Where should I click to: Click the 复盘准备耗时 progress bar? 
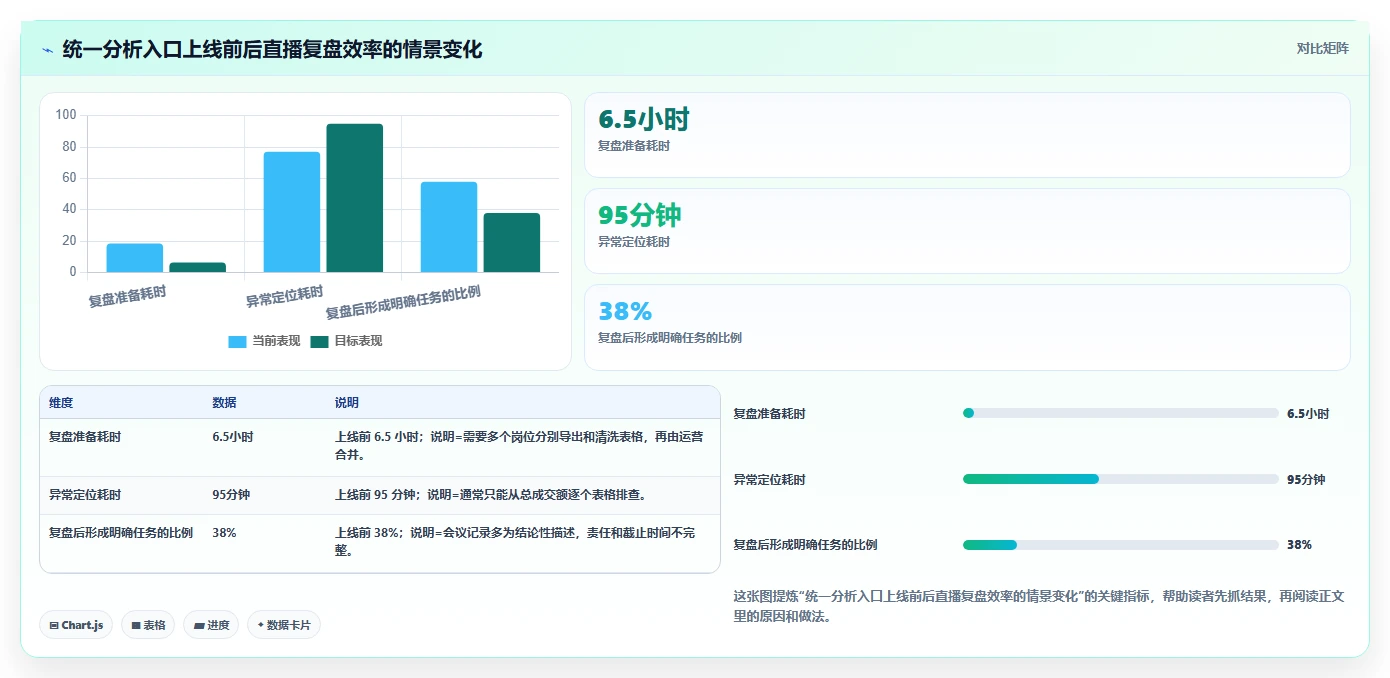(1121, 413)
